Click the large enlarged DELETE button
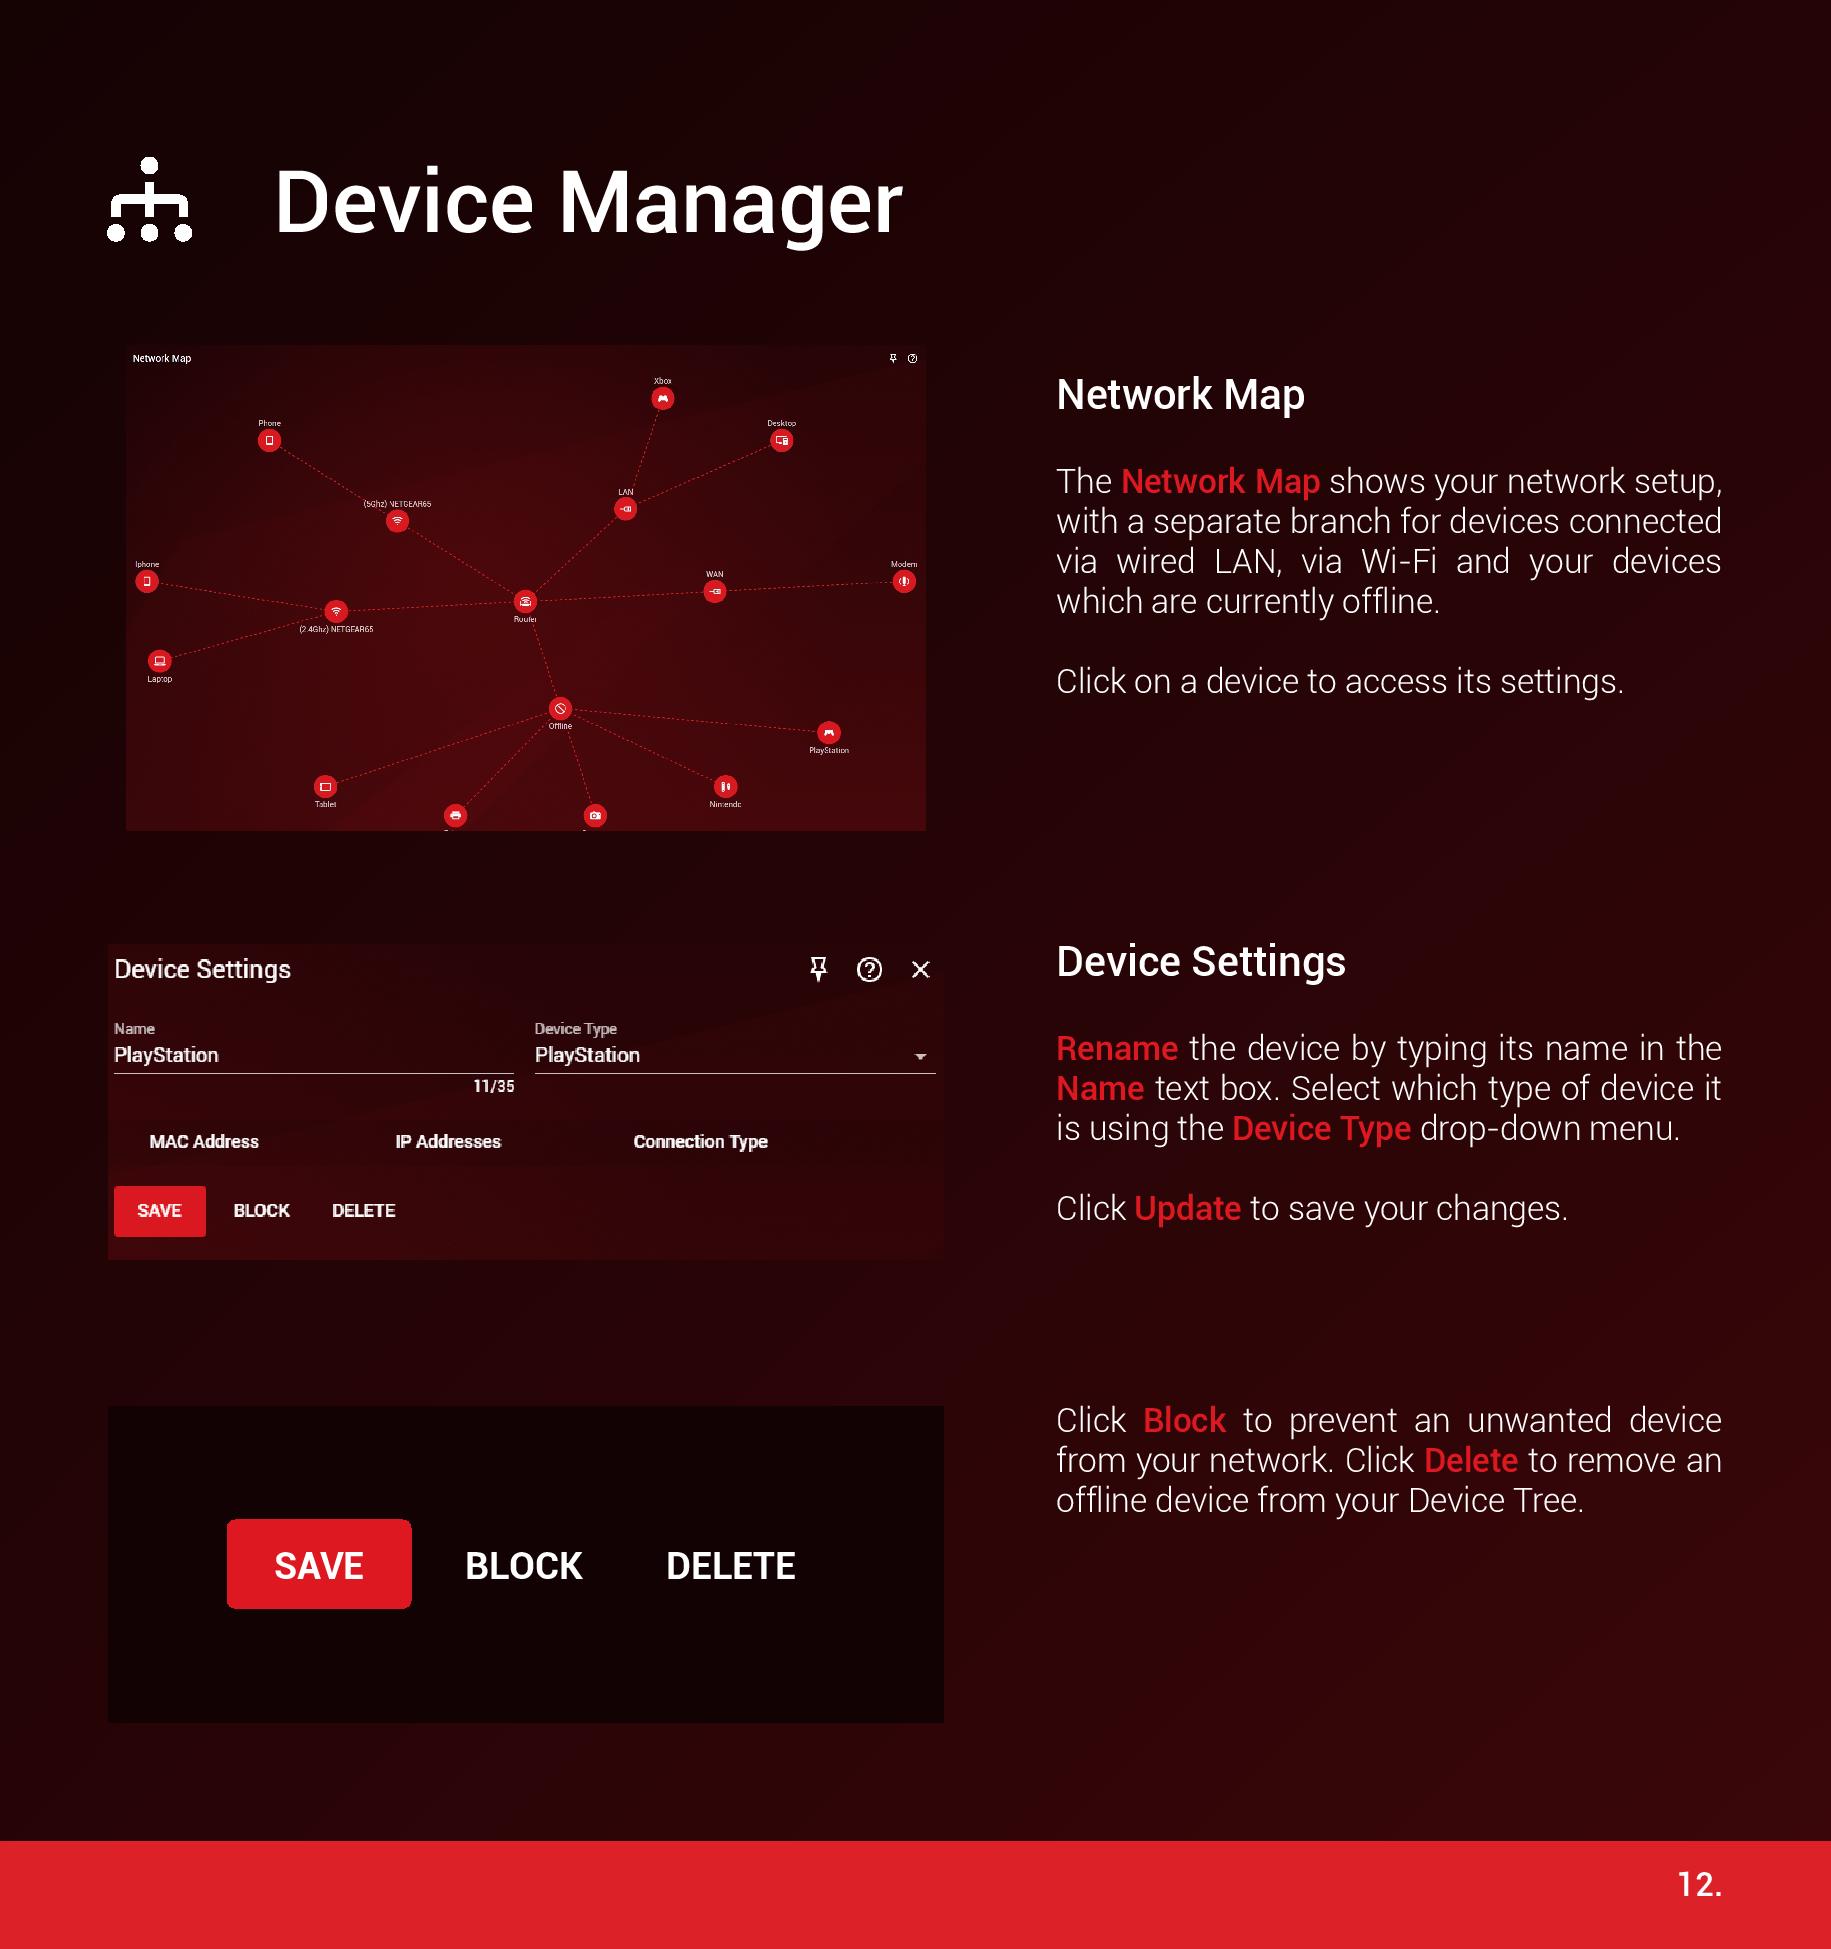 [x=730, y=1565]
